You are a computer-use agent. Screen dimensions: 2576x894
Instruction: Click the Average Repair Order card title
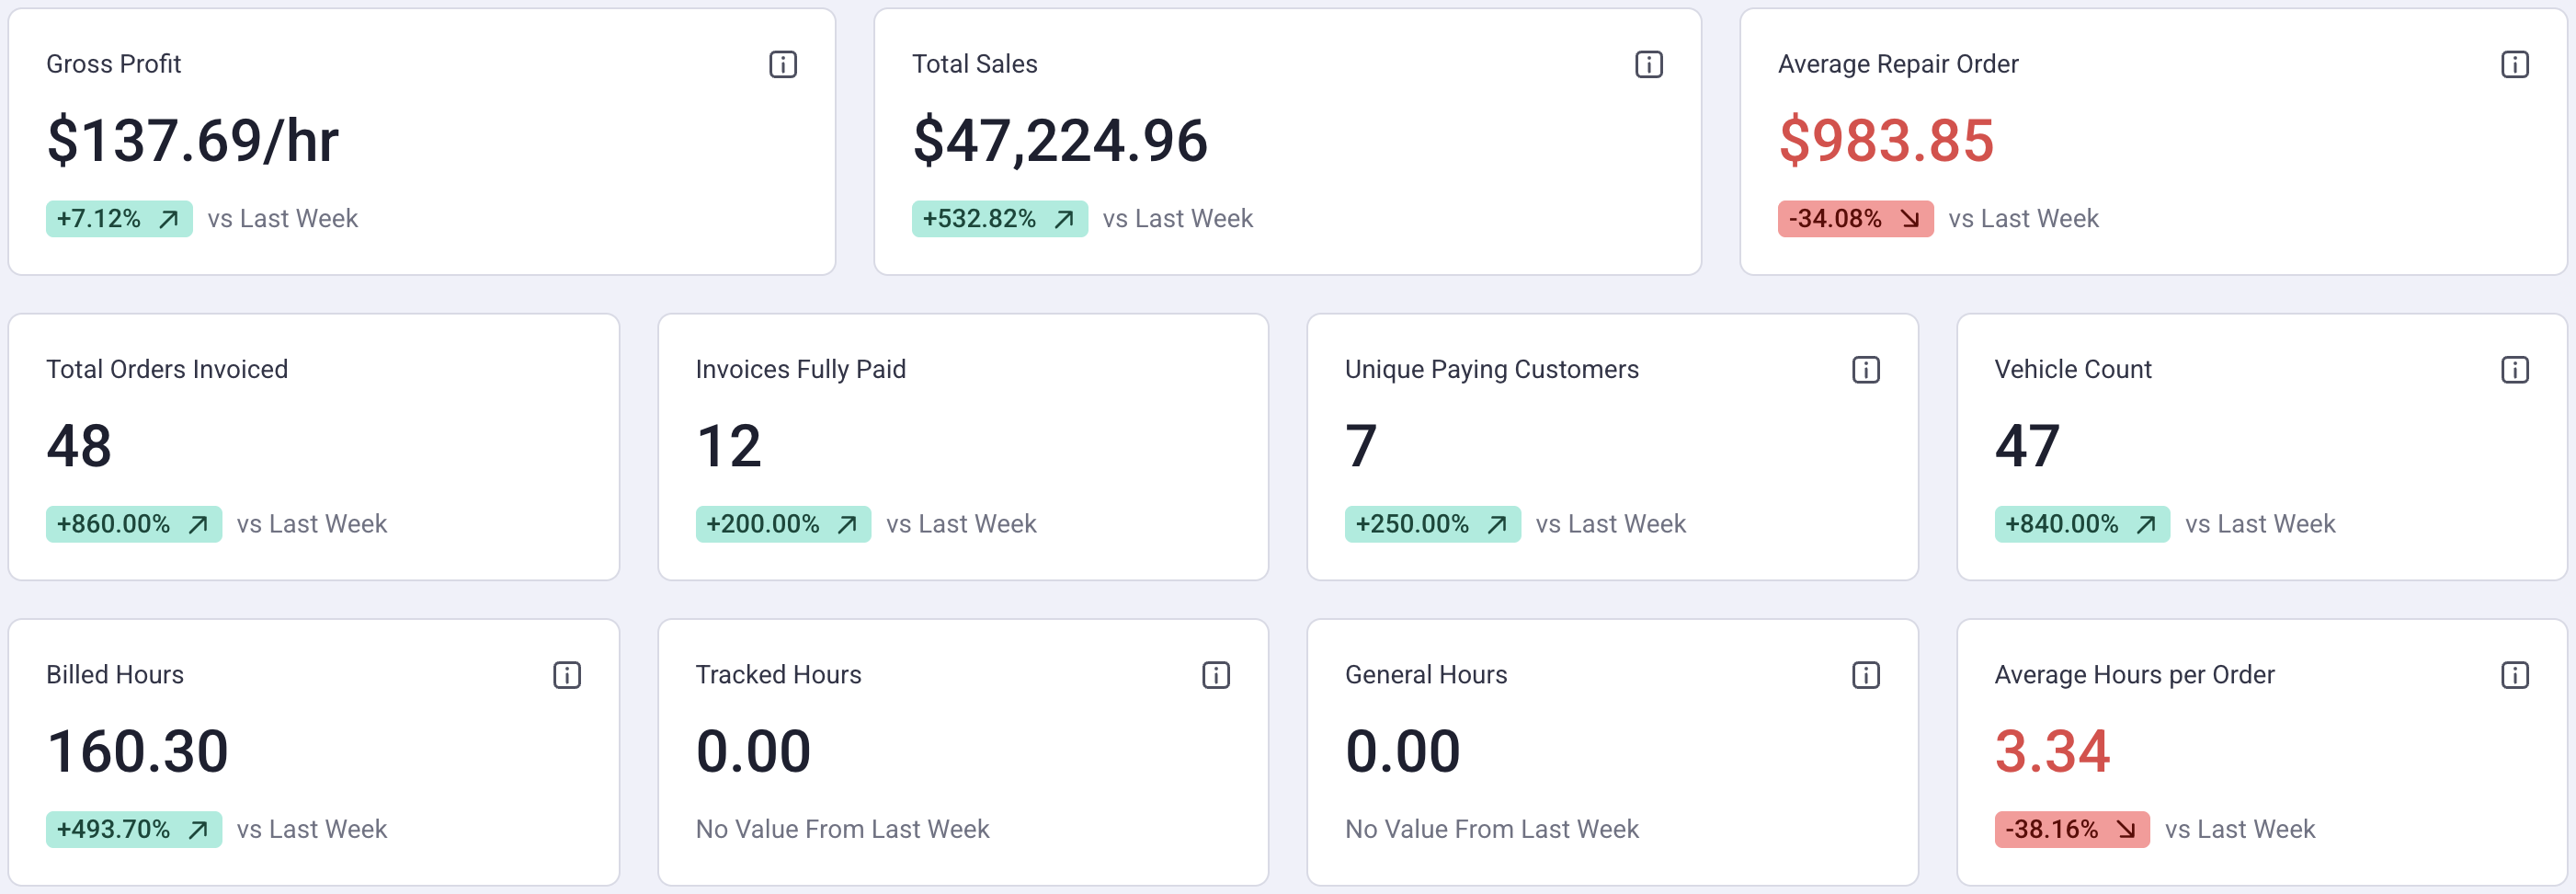[1898, 64]
